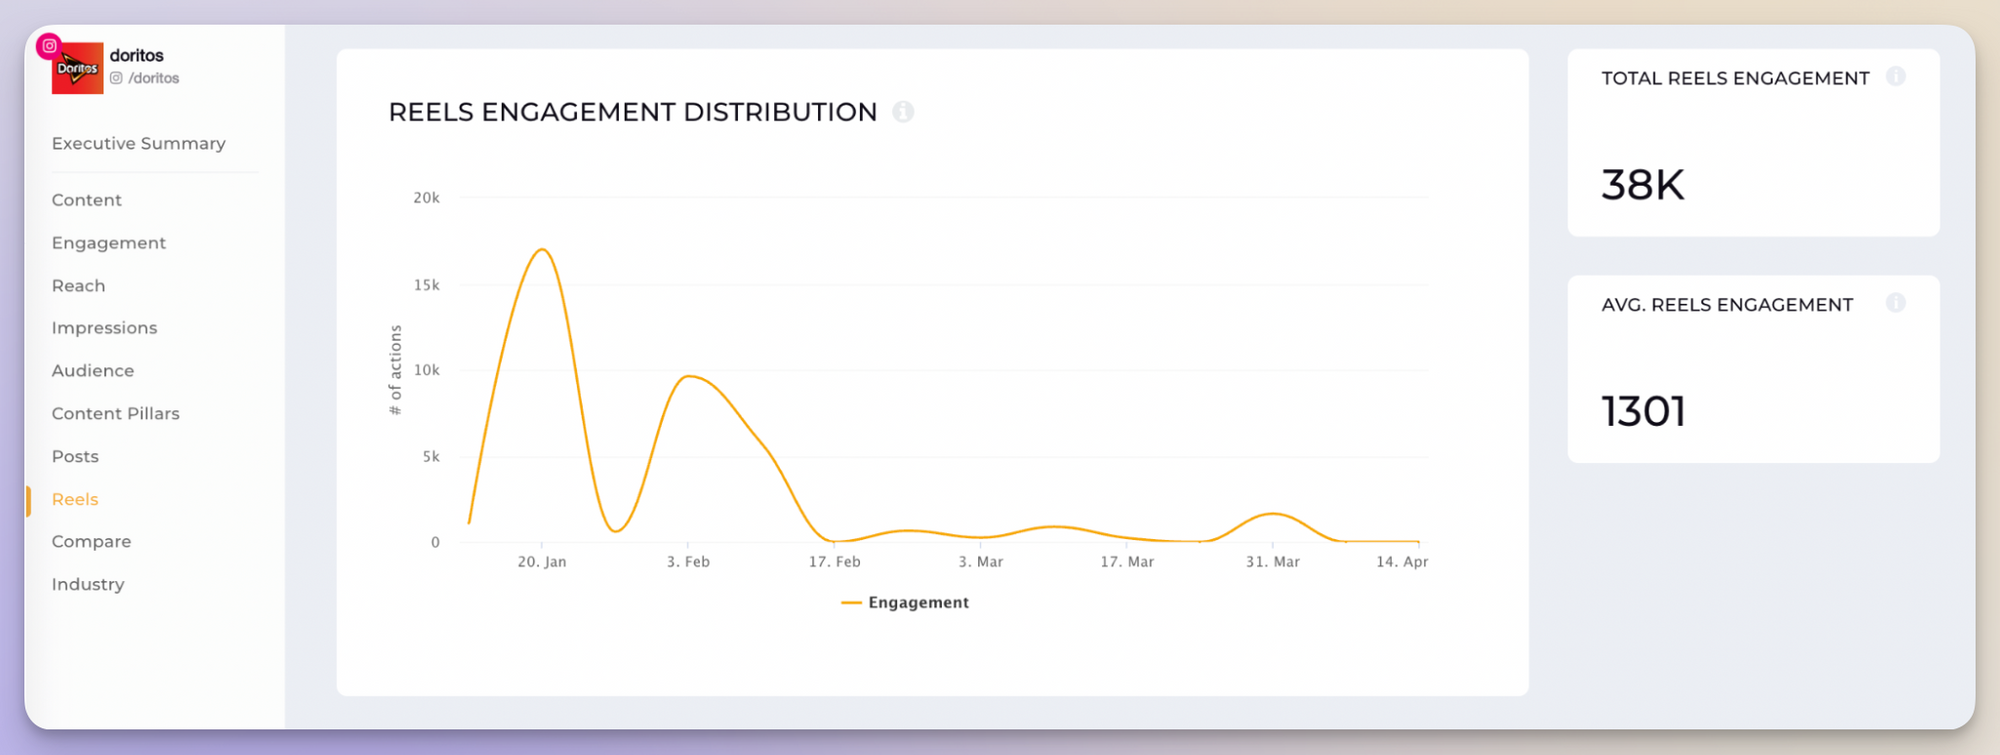
Task: Click the small Instagram icon beside /doritos
Action: (x=116, y=78)
